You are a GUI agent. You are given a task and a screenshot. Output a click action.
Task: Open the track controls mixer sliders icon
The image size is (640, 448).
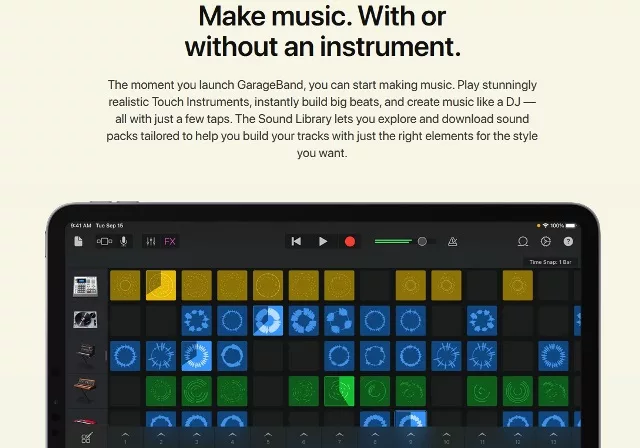point(151,242)
